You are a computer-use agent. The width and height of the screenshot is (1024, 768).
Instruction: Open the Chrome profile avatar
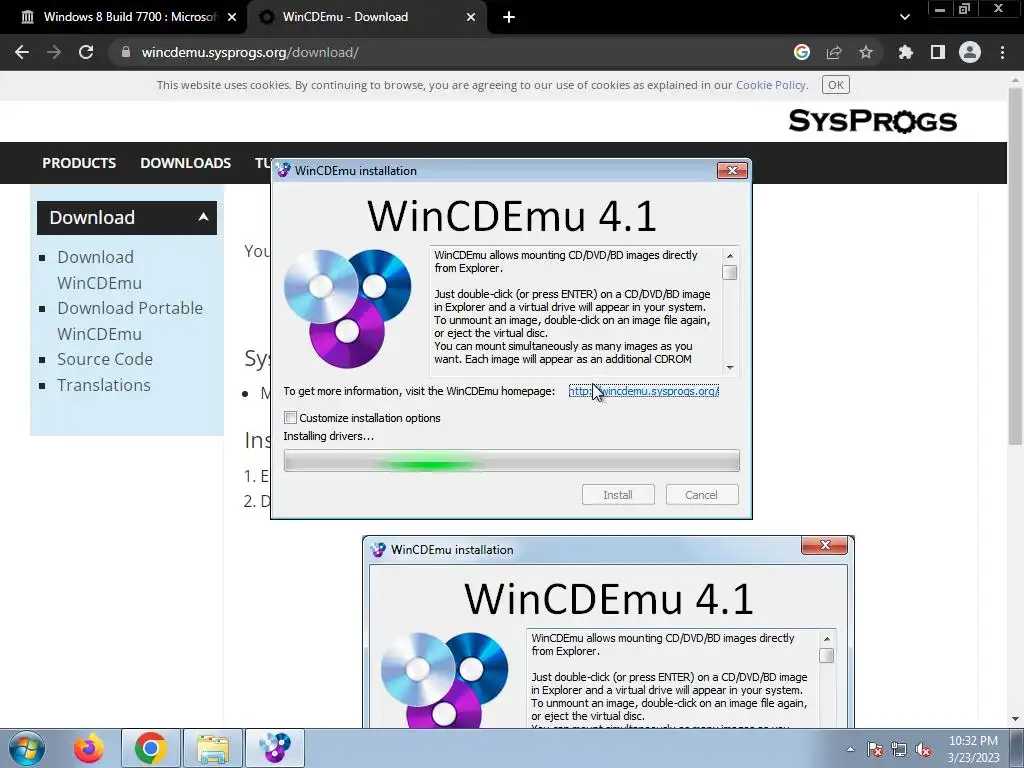[970, 52]
